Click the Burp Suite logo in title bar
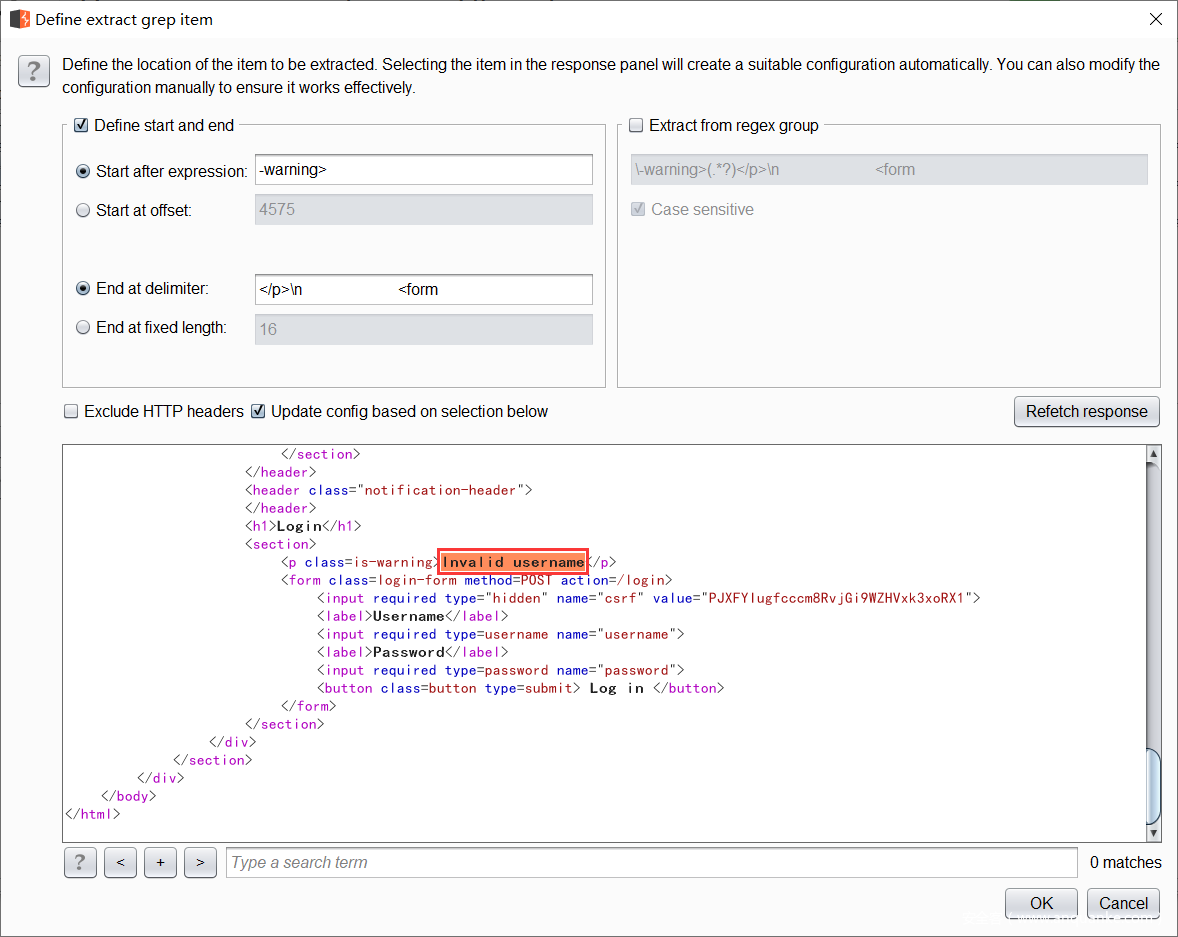 (x=19, y=19)
